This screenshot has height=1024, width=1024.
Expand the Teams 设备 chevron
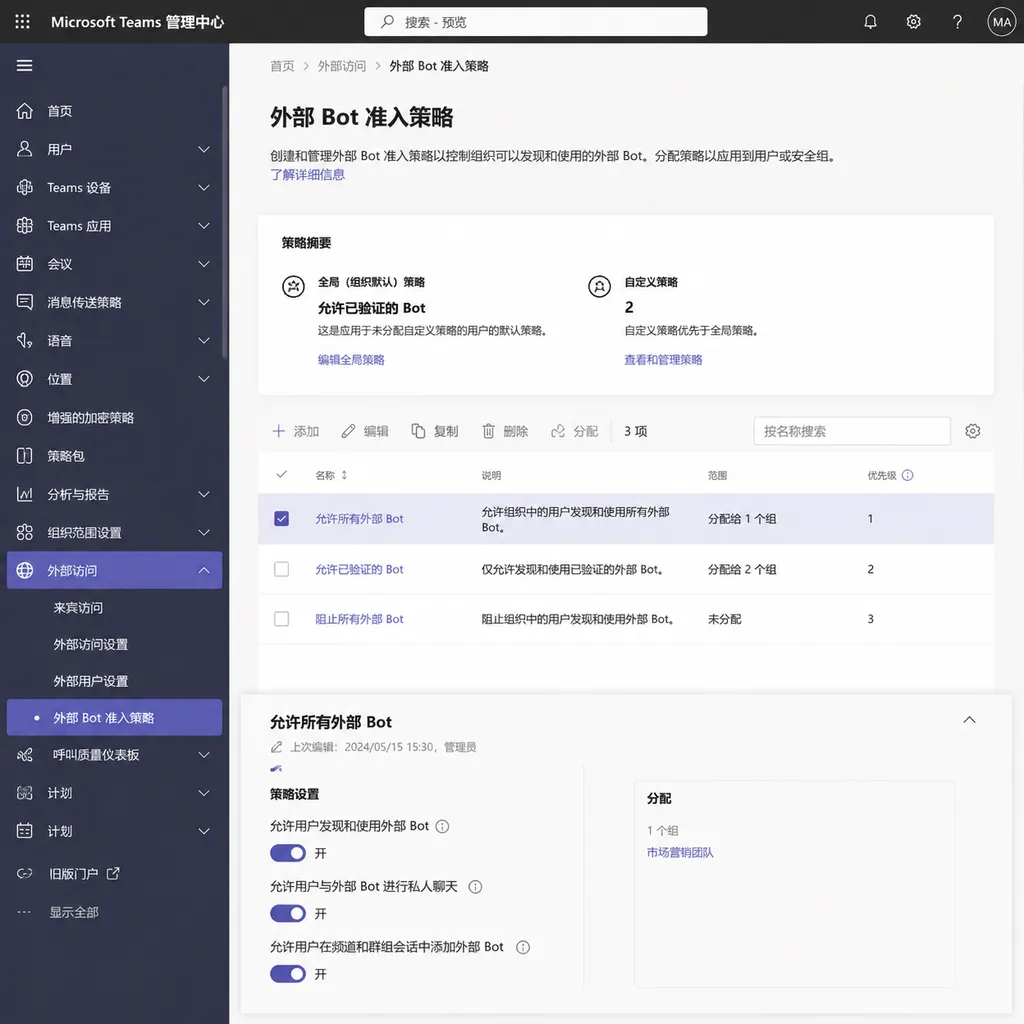204,187
